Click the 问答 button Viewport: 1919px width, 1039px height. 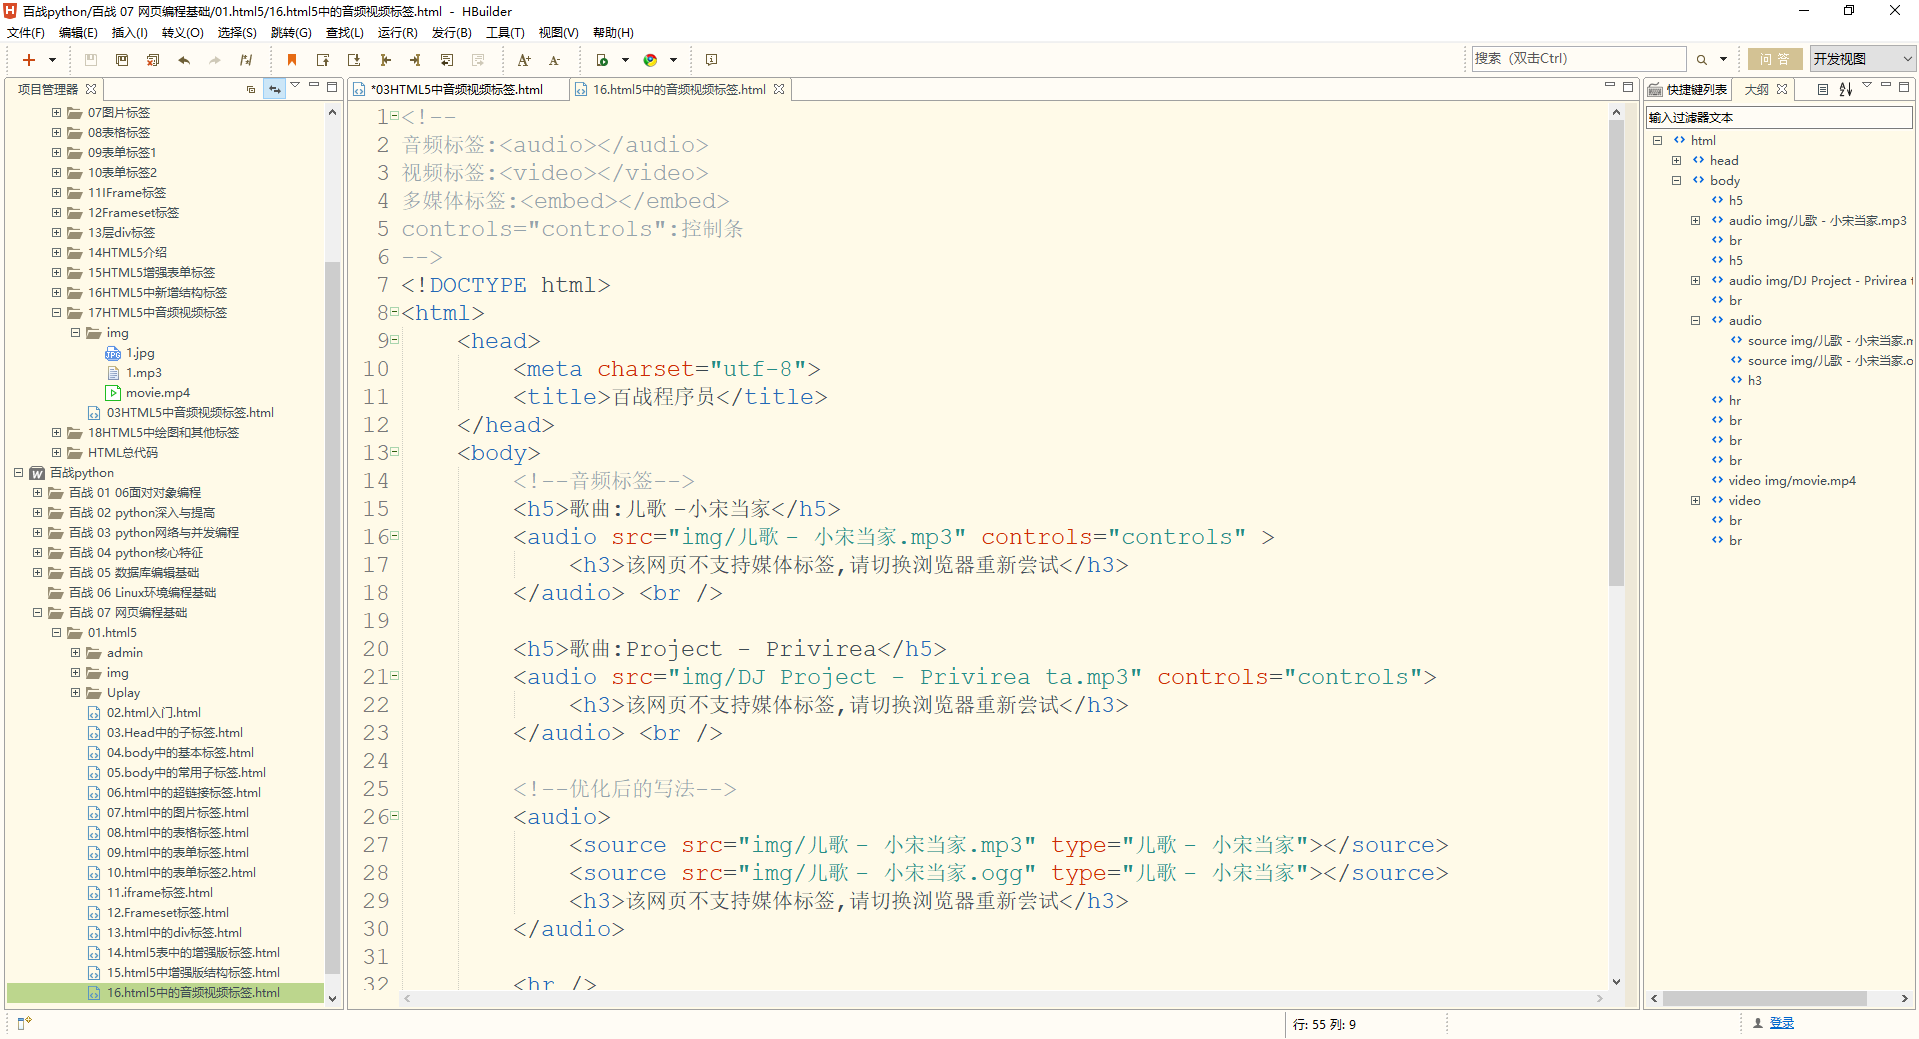[x=1775, y=59]
